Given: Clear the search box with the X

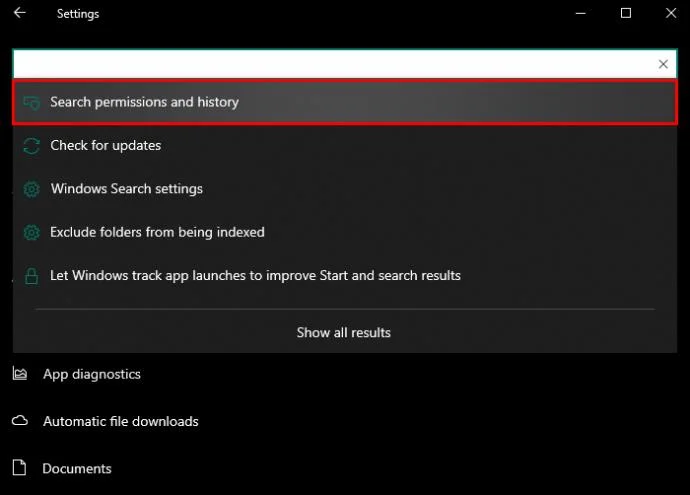Looking at the screenshot, I should (x=663, y=64).
